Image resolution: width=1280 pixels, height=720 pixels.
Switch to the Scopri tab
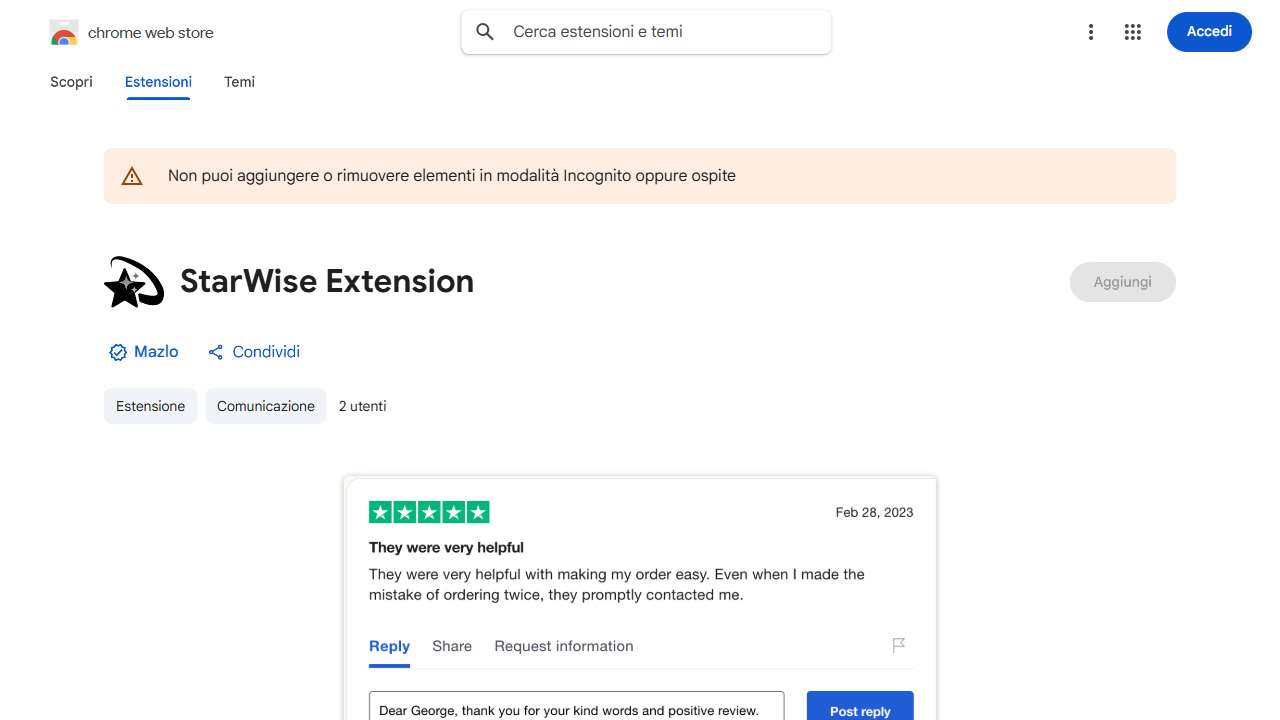pyautogui.click(x=71, y=82)
